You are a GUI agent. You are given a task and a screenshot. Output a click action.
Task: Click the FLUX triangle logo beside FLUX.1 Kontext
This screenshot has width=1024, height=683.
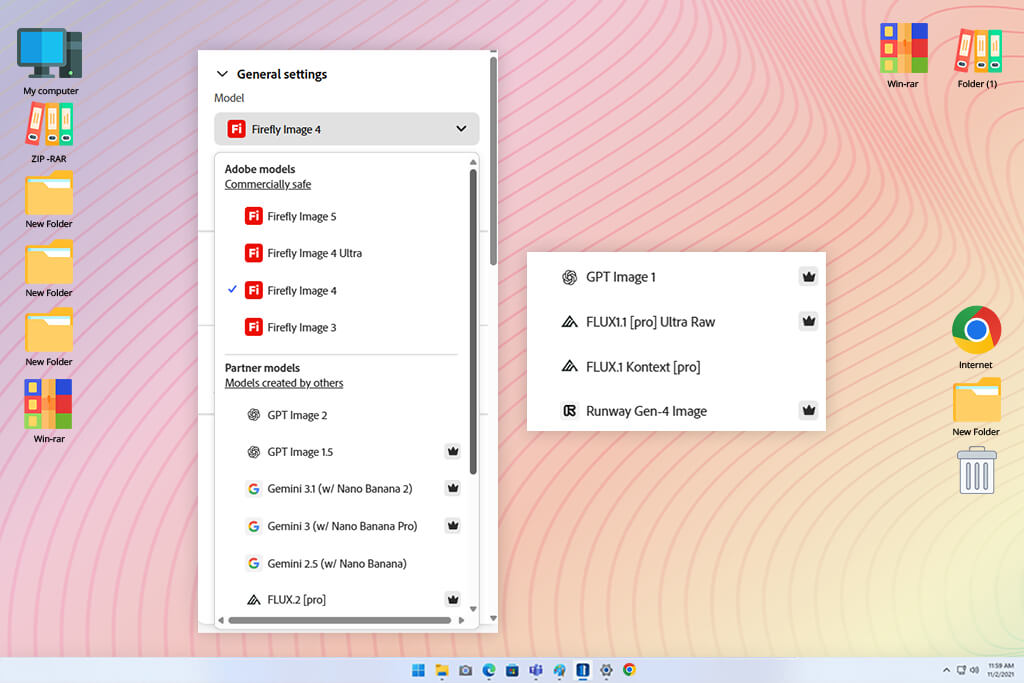[x=569, y=366]
